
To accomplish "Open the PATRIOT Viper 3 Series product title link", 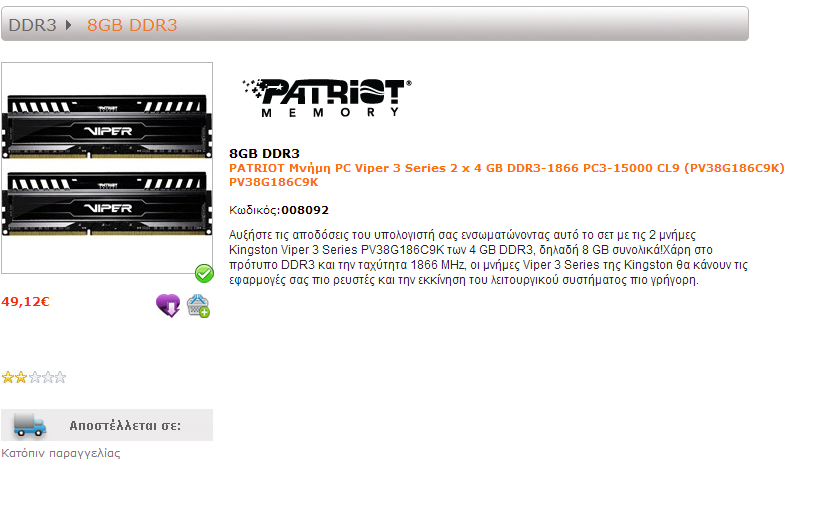I will 507,168.
